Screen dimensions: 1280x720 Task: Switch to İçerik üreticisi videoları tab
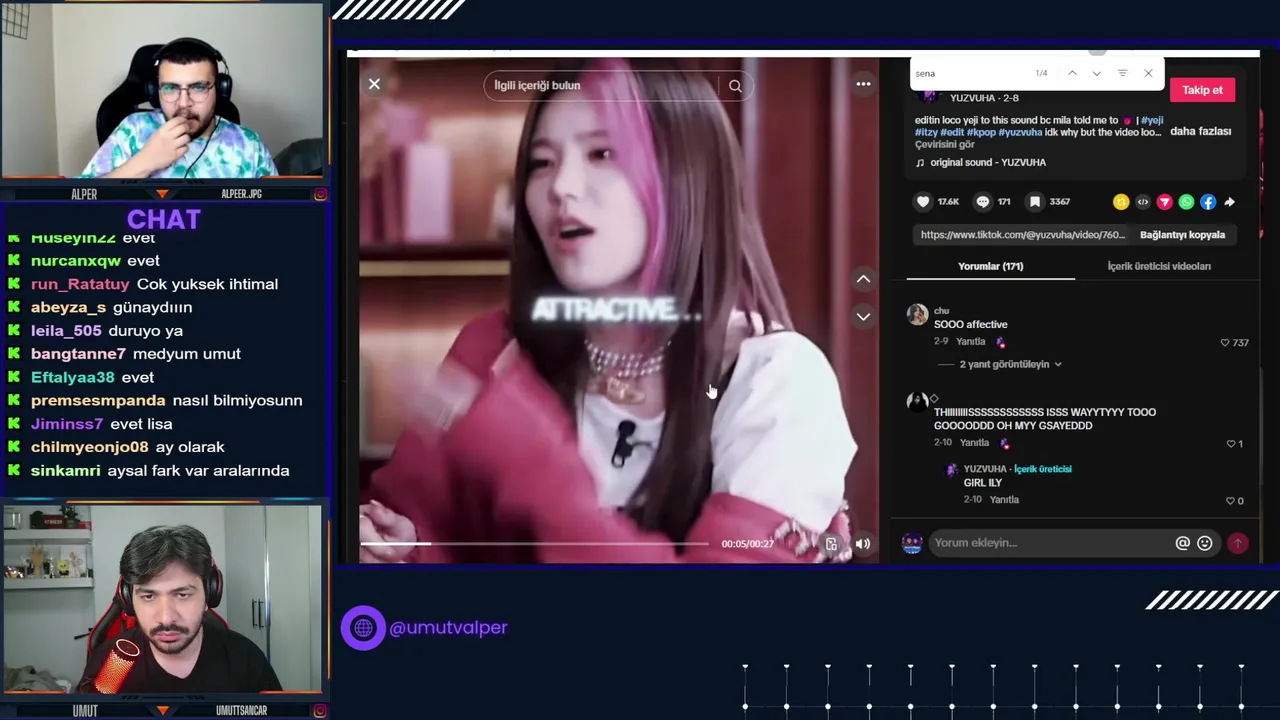pyautogui.click(x=1159, y=266)
